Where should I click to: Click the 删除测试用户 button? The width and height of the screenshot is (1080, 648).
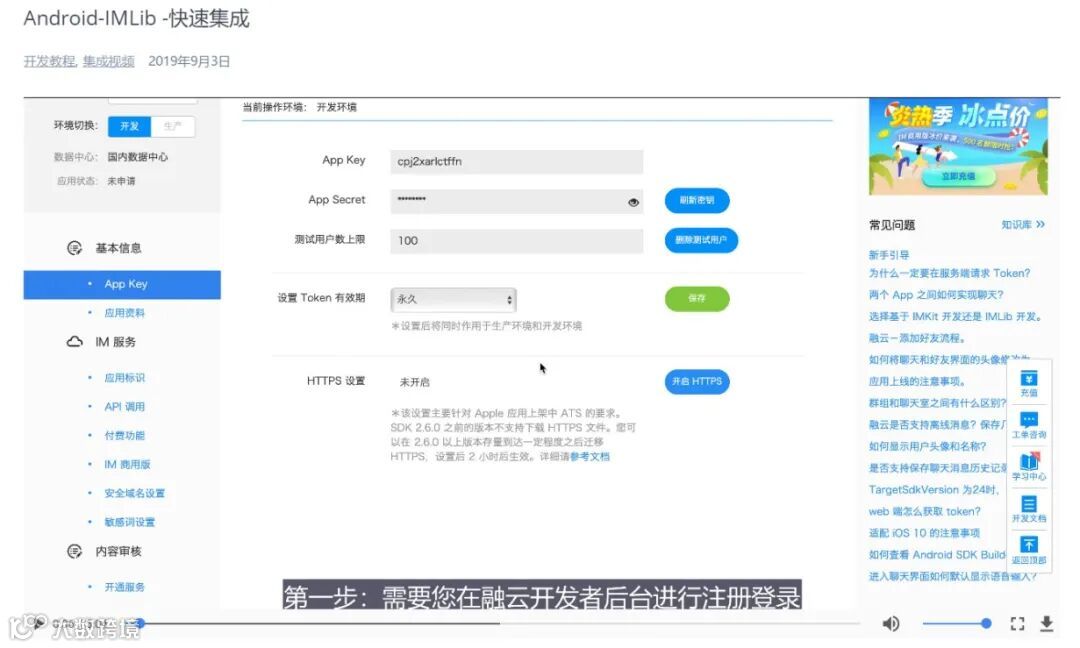700,240
